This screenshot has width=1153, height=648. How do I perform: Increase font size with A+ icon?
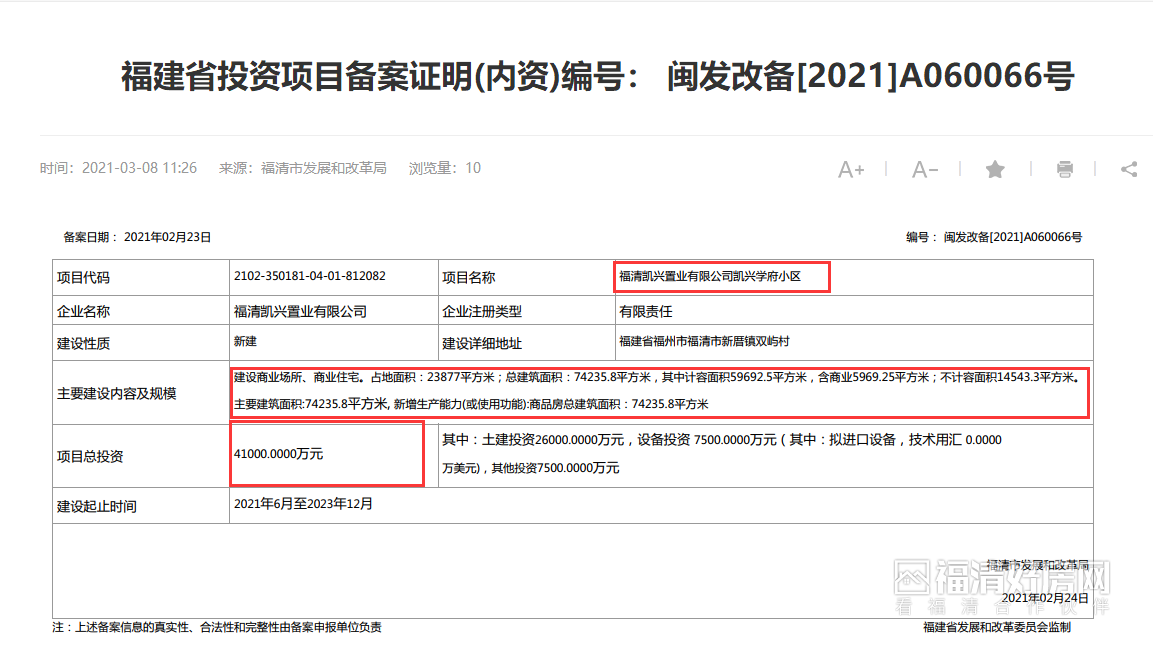(851, 170)
